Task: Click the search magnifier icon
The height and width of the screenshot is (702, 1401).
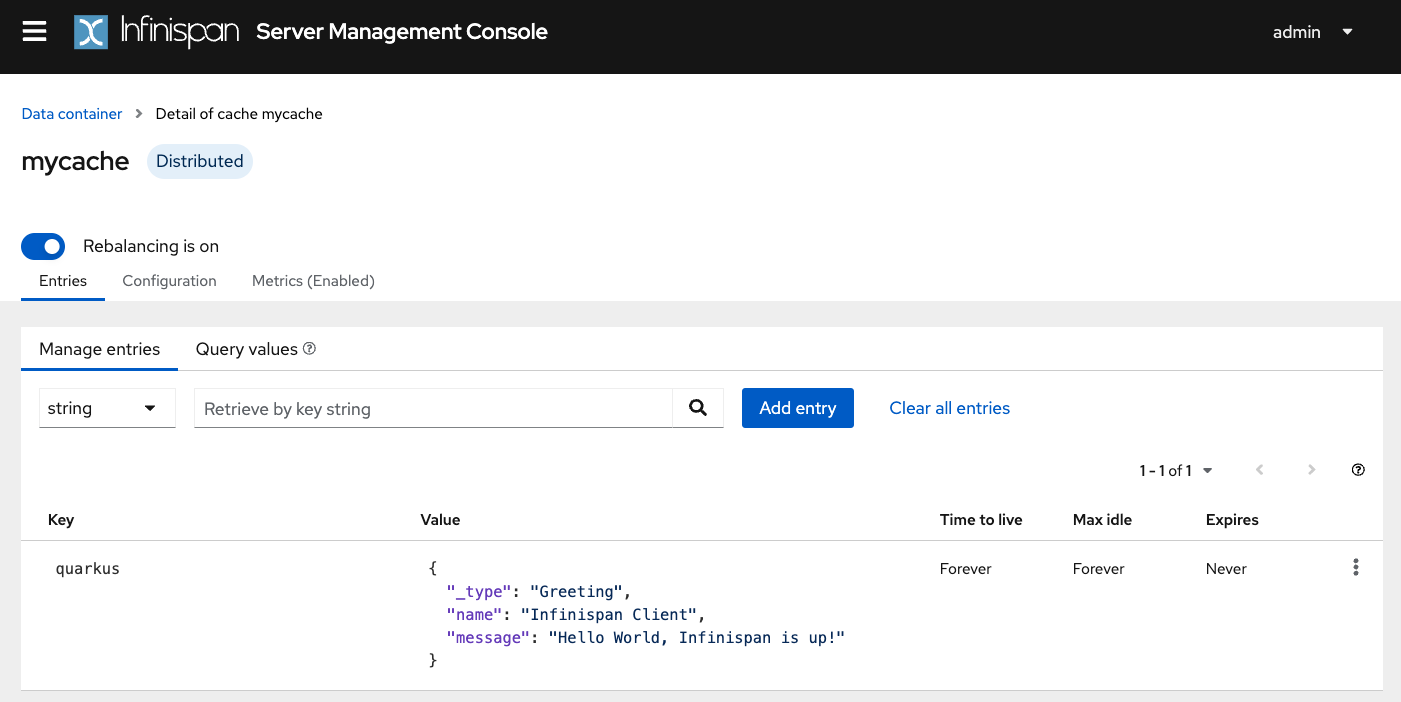Action: click(698, 408)
